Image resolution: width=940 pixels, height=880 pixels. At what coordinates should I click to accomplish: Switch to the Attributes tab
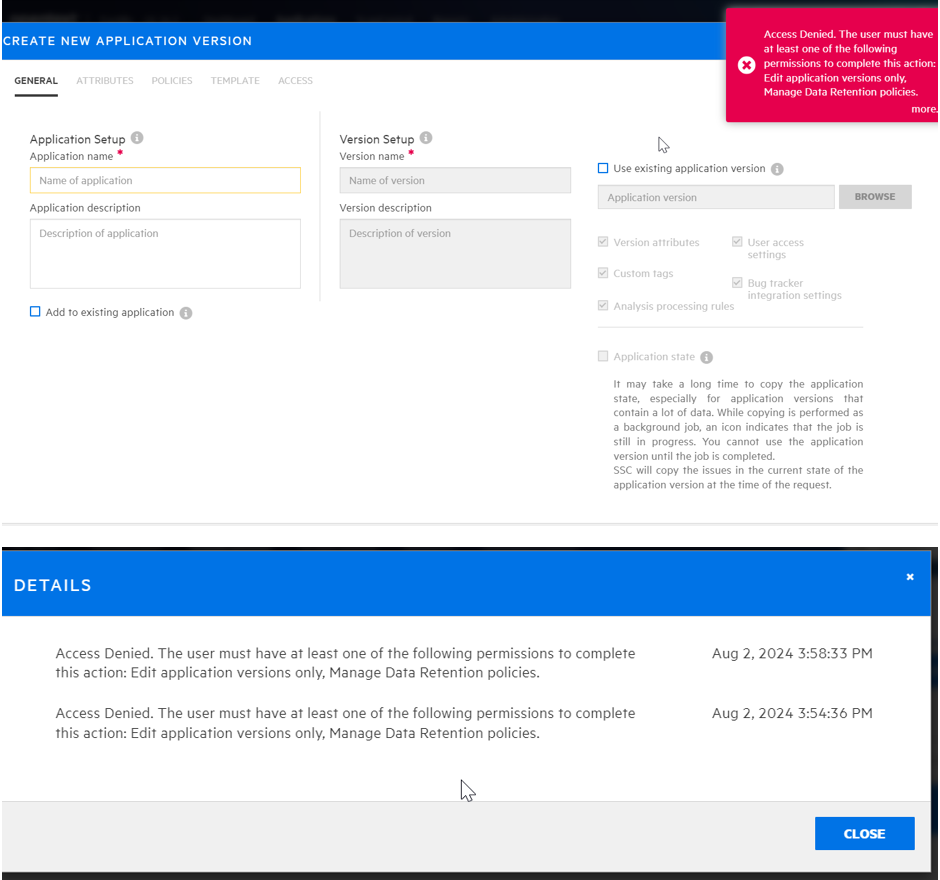105,81
